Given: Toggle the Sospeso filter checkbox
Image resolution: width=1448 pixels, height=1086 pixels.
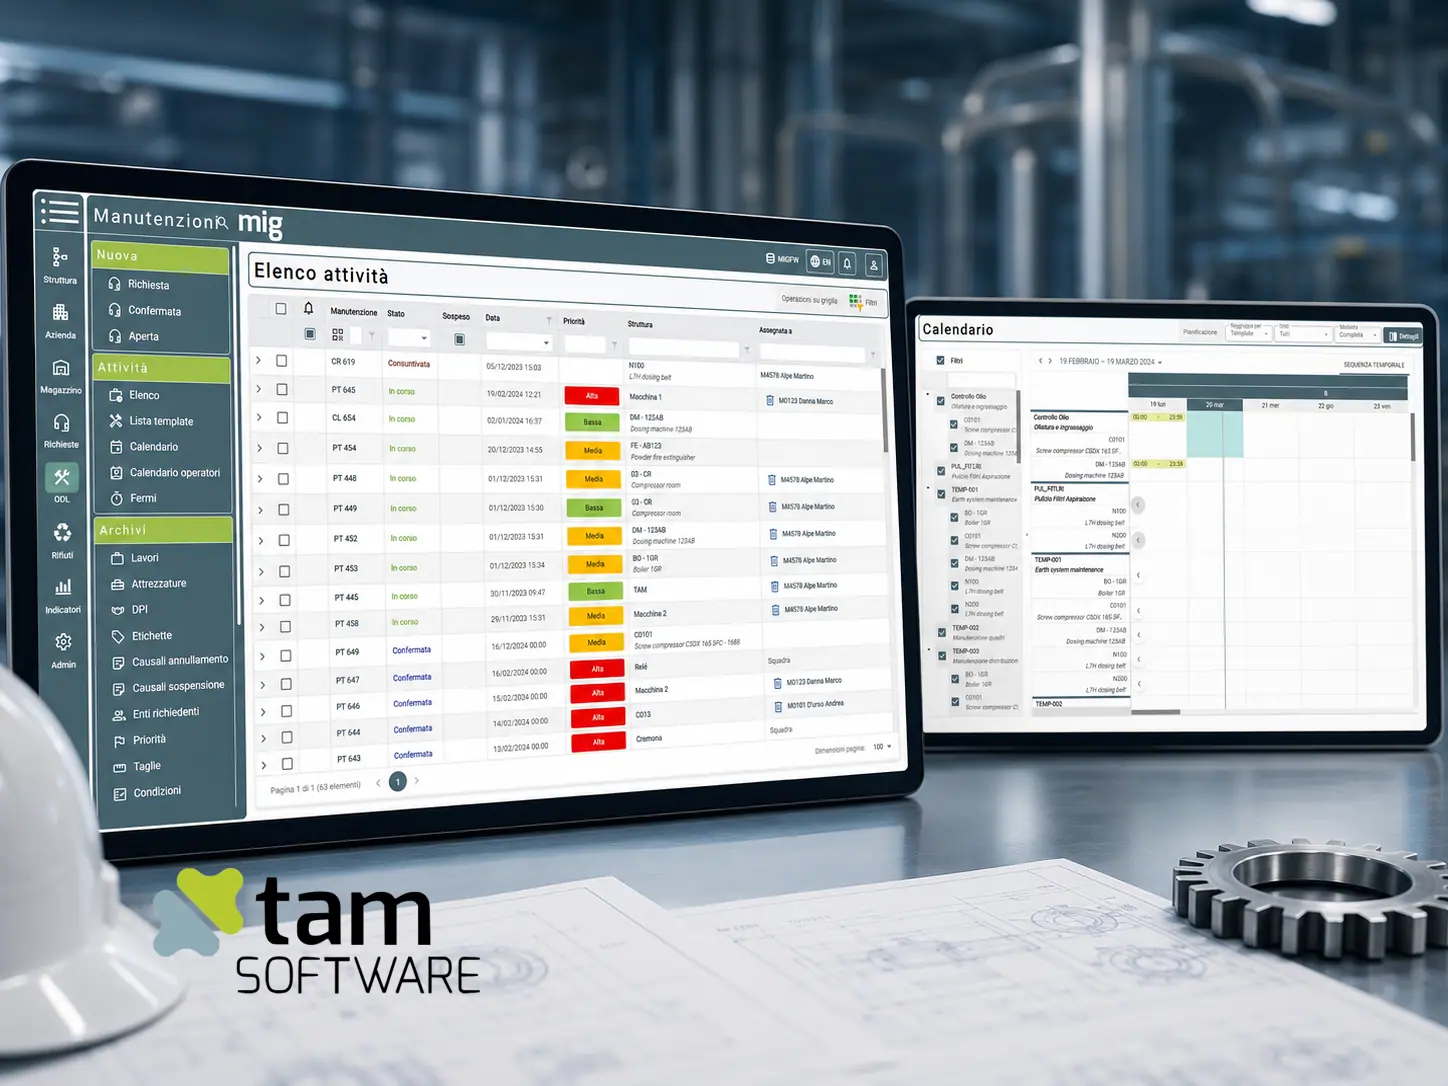Looking at the screenshot, I should [460, 340].
